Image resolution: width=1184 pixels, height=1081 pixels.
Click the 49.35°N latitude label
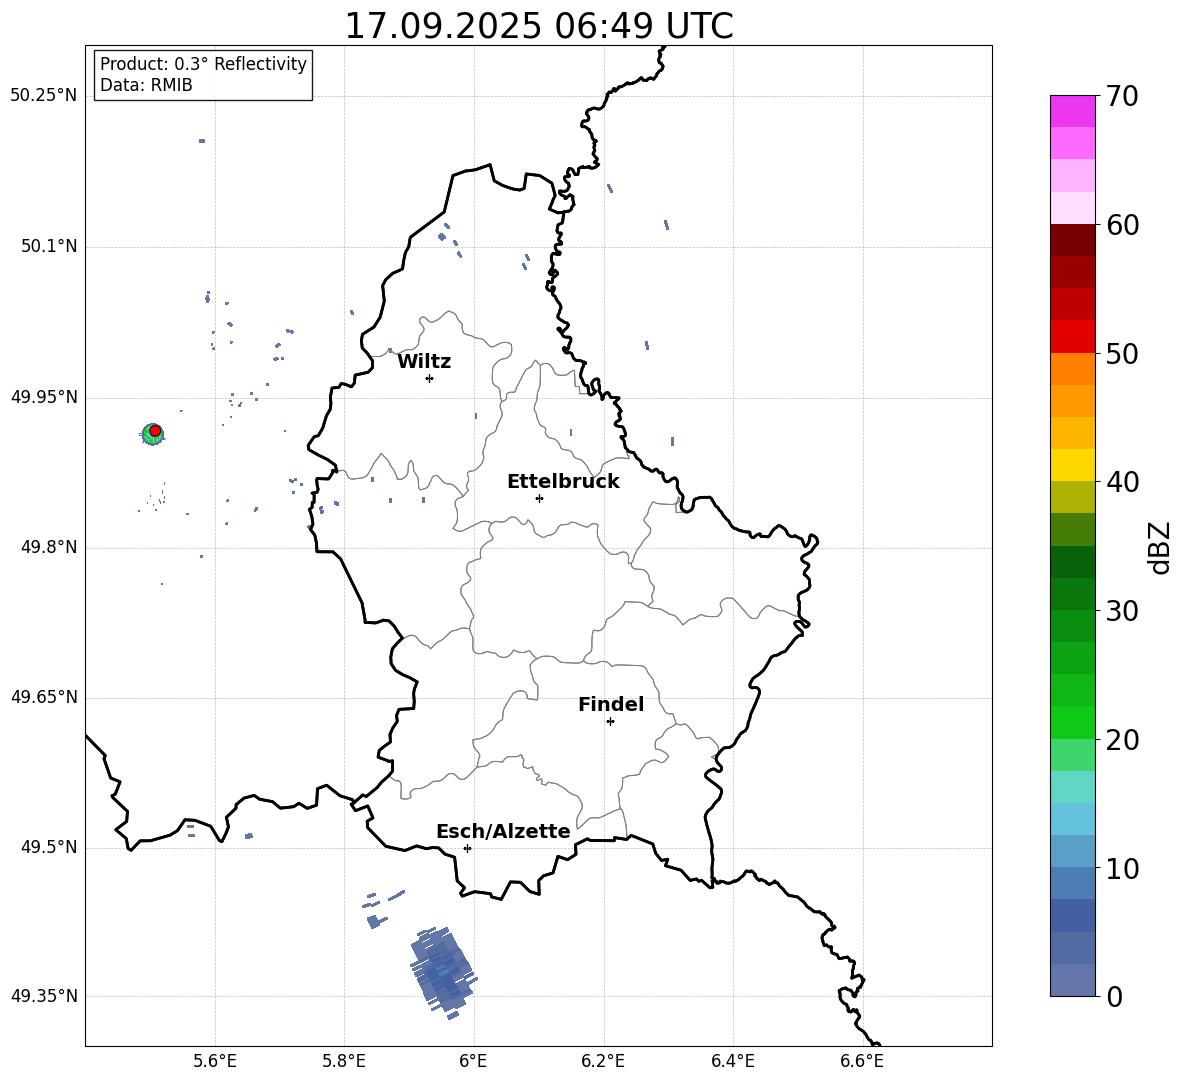43,996
